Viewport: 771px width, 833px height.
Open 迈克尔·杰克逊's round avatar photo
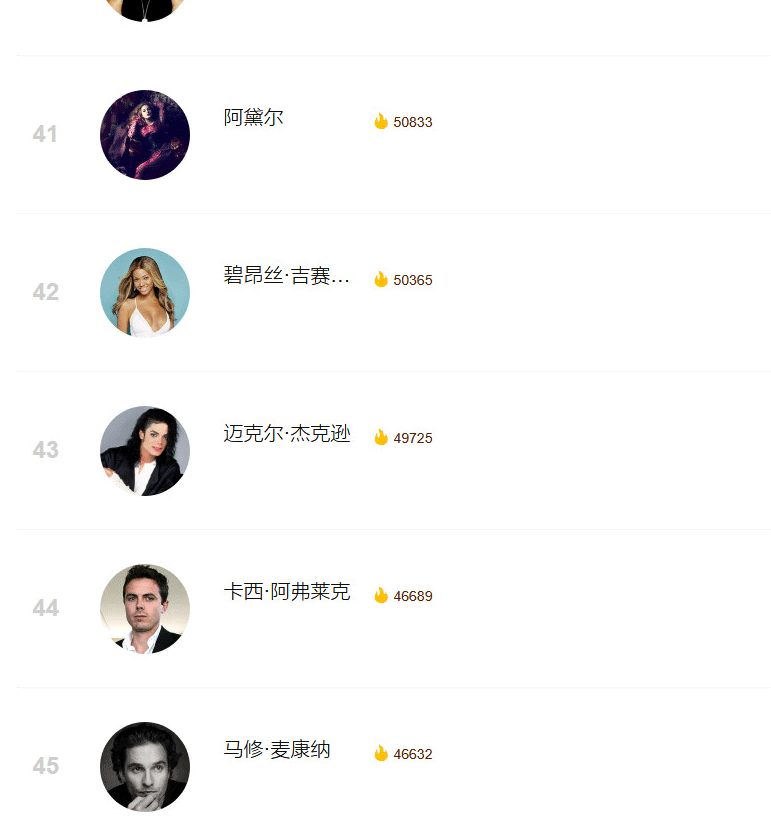[145, 451]
